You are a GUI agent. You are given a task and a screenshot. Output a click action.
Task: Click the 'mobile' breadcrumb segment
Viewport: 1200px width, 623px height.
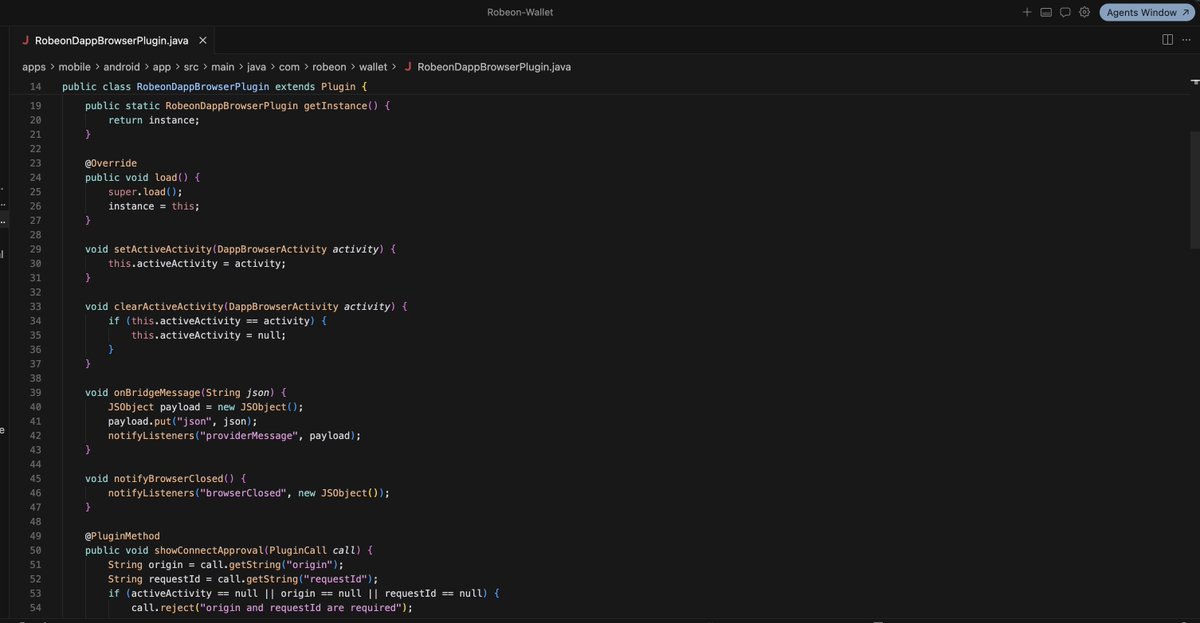(76, 67)
